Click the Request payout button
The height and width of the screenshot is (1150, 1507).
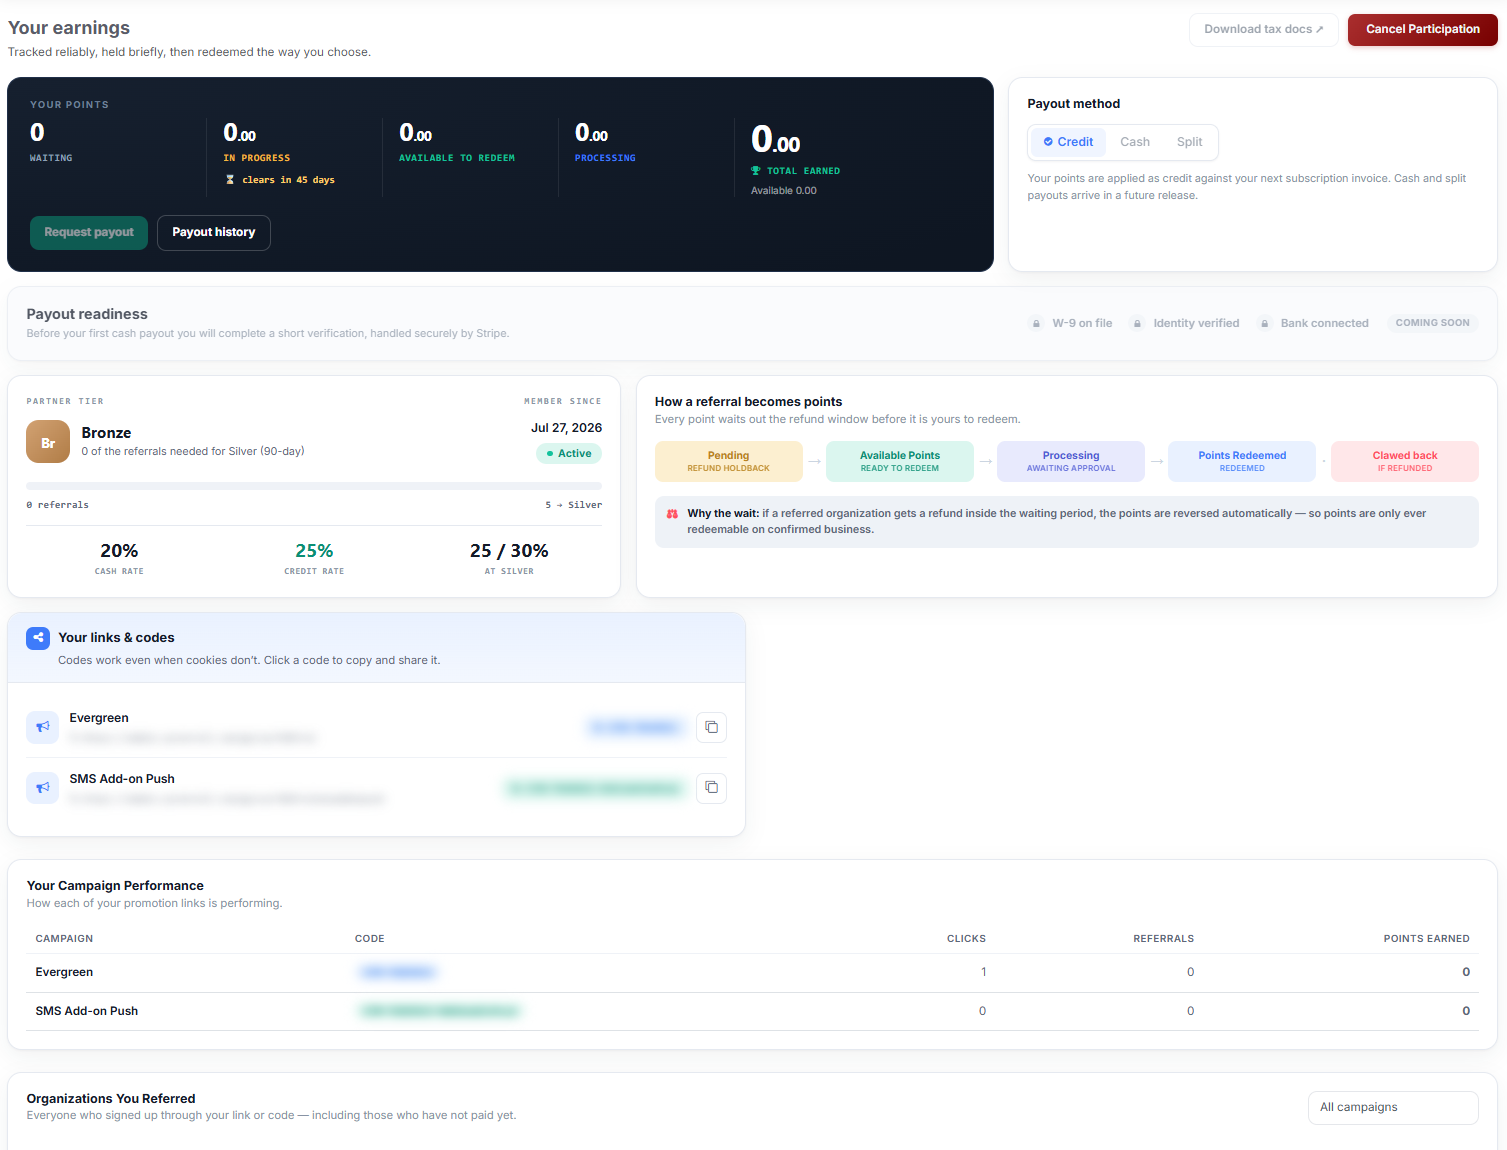(89, 232)
